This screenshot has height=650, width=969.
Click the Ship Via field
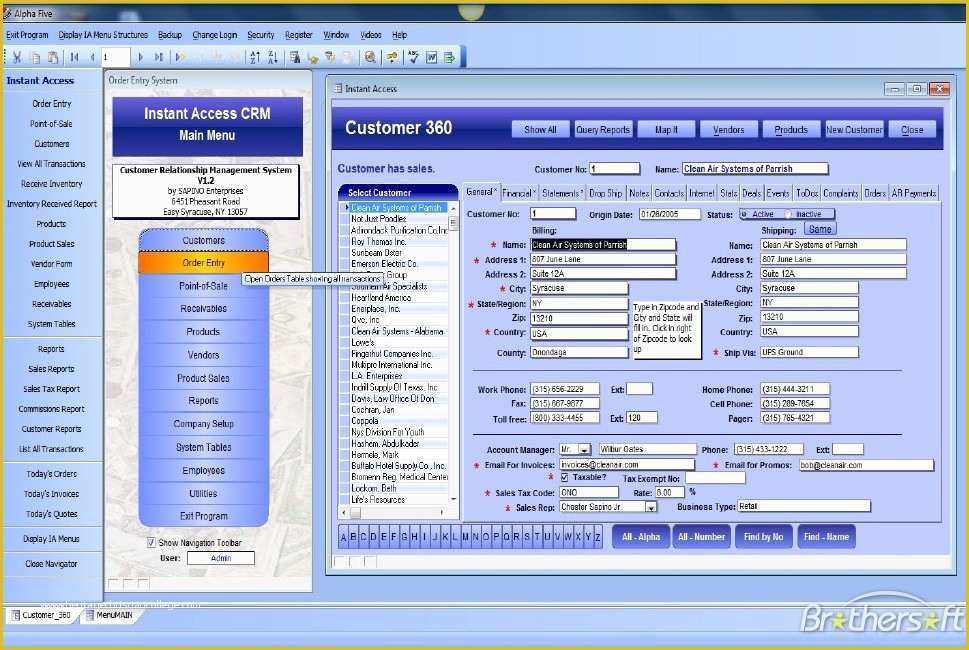pos(809,352)
